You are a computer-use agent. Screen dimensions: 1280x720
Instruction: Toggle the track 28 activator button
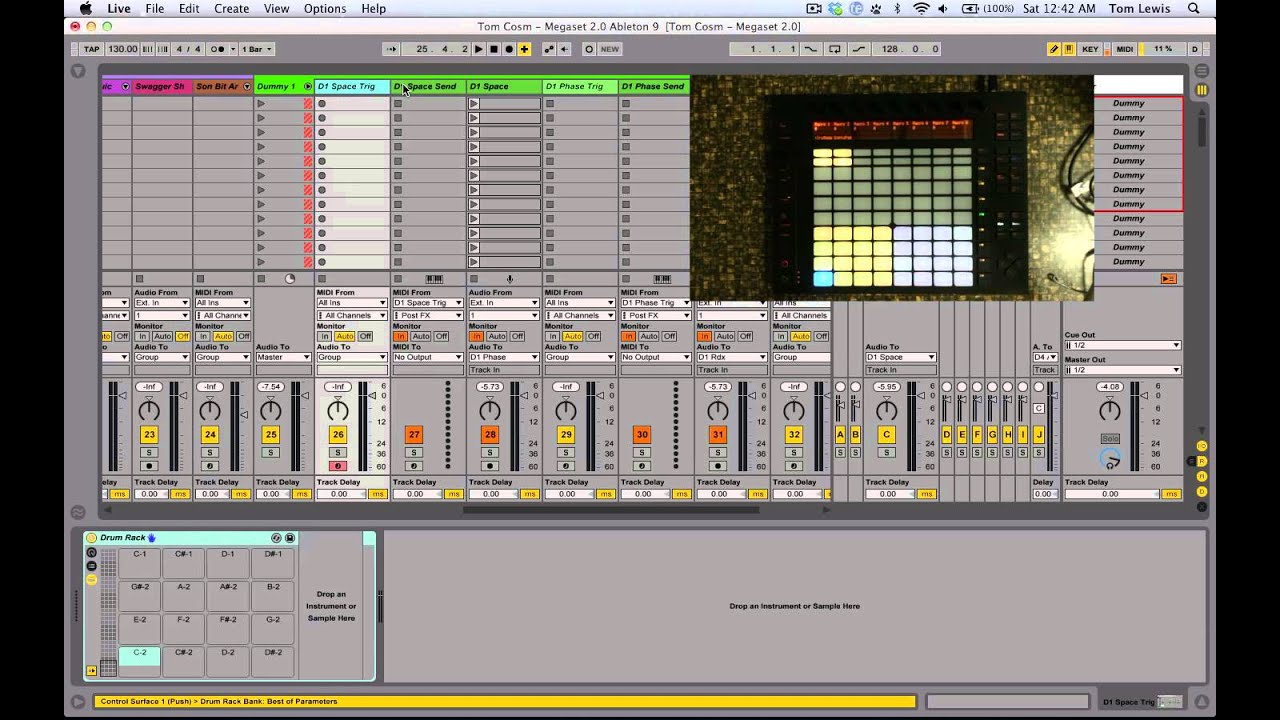(x=490, y=435)
